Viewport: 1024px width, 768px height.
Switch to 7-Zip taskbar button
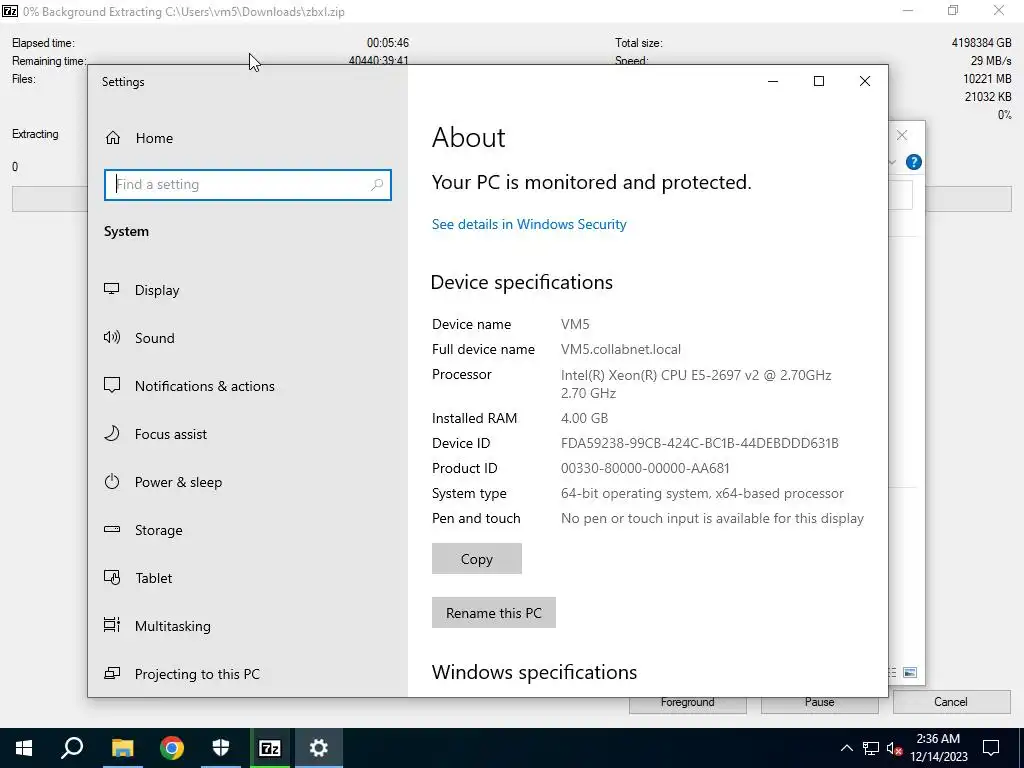[x=270, y=748]
